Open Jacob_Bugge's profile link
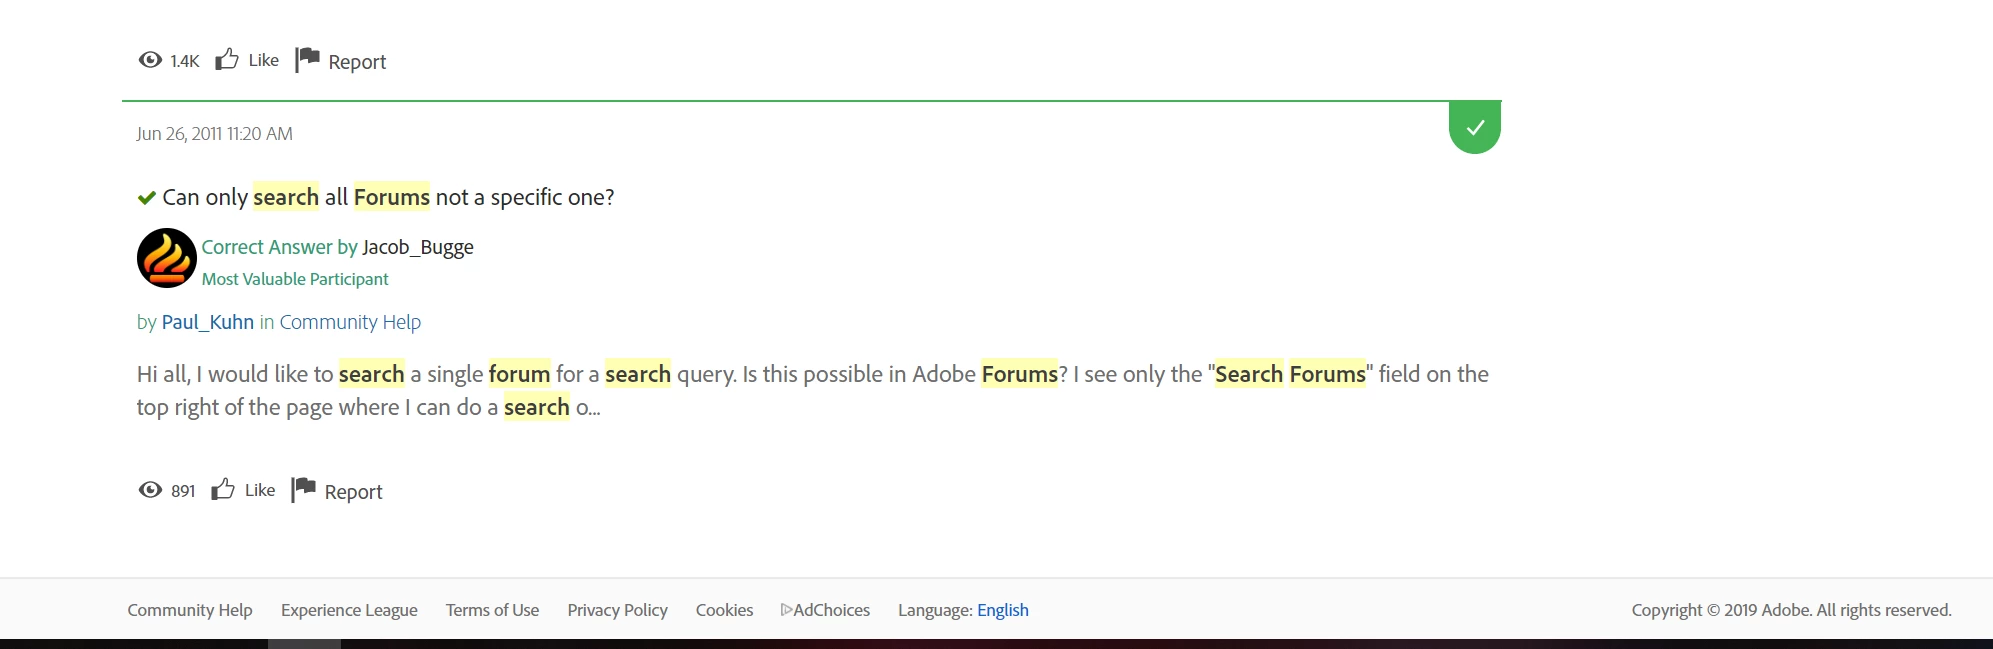Screen dimensions: 1993x649 [417, 247]
